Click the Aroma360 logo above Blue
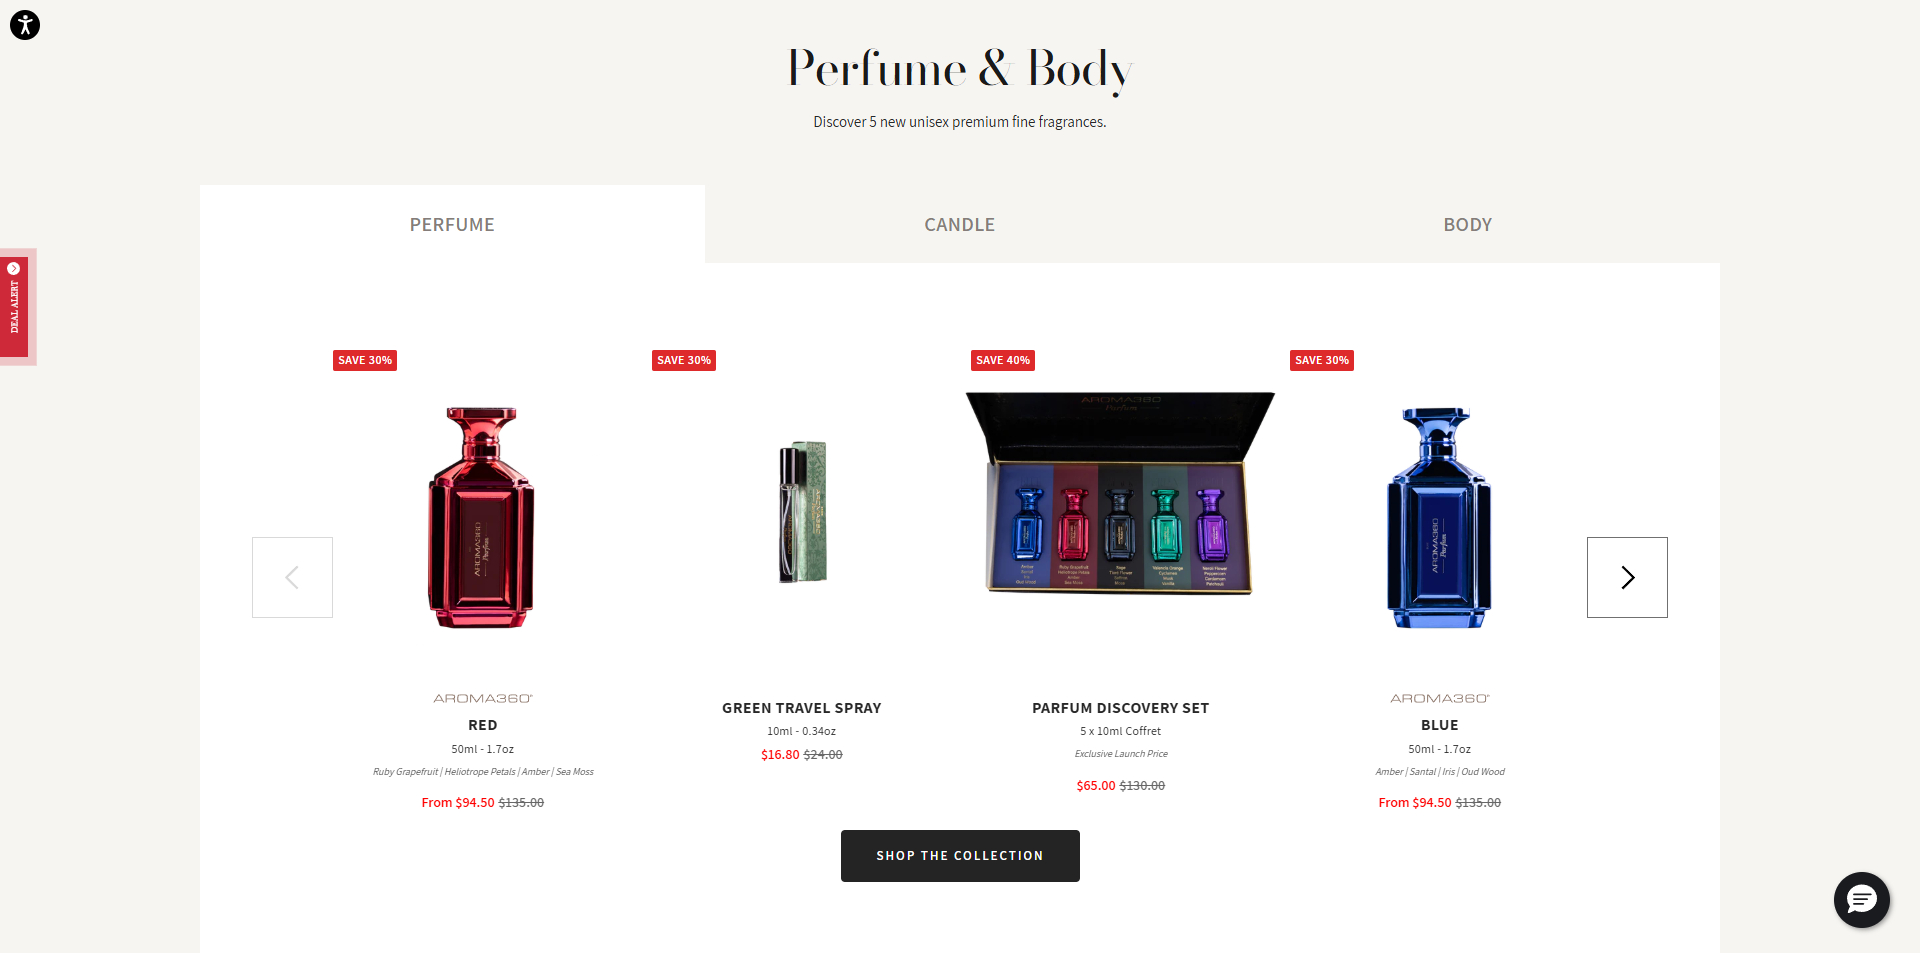The width and height of the screenshot is (1920, 953). [x=1439, y=698]
